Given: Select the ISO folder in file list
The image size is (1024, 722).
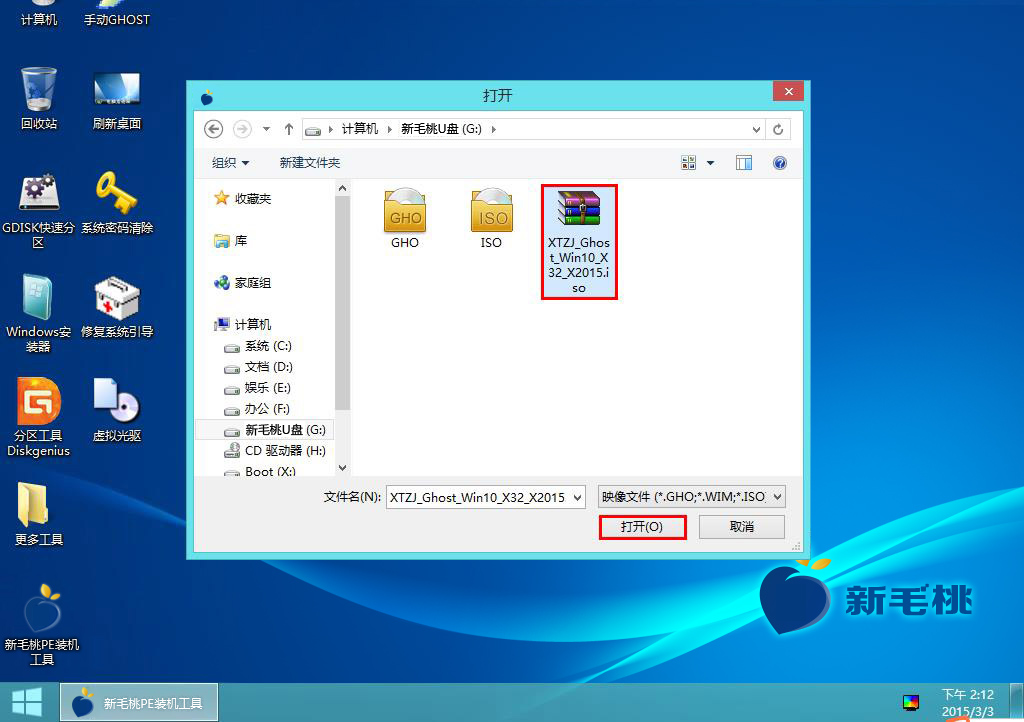Looking at the screenshot, I should (x=491, y=219).
